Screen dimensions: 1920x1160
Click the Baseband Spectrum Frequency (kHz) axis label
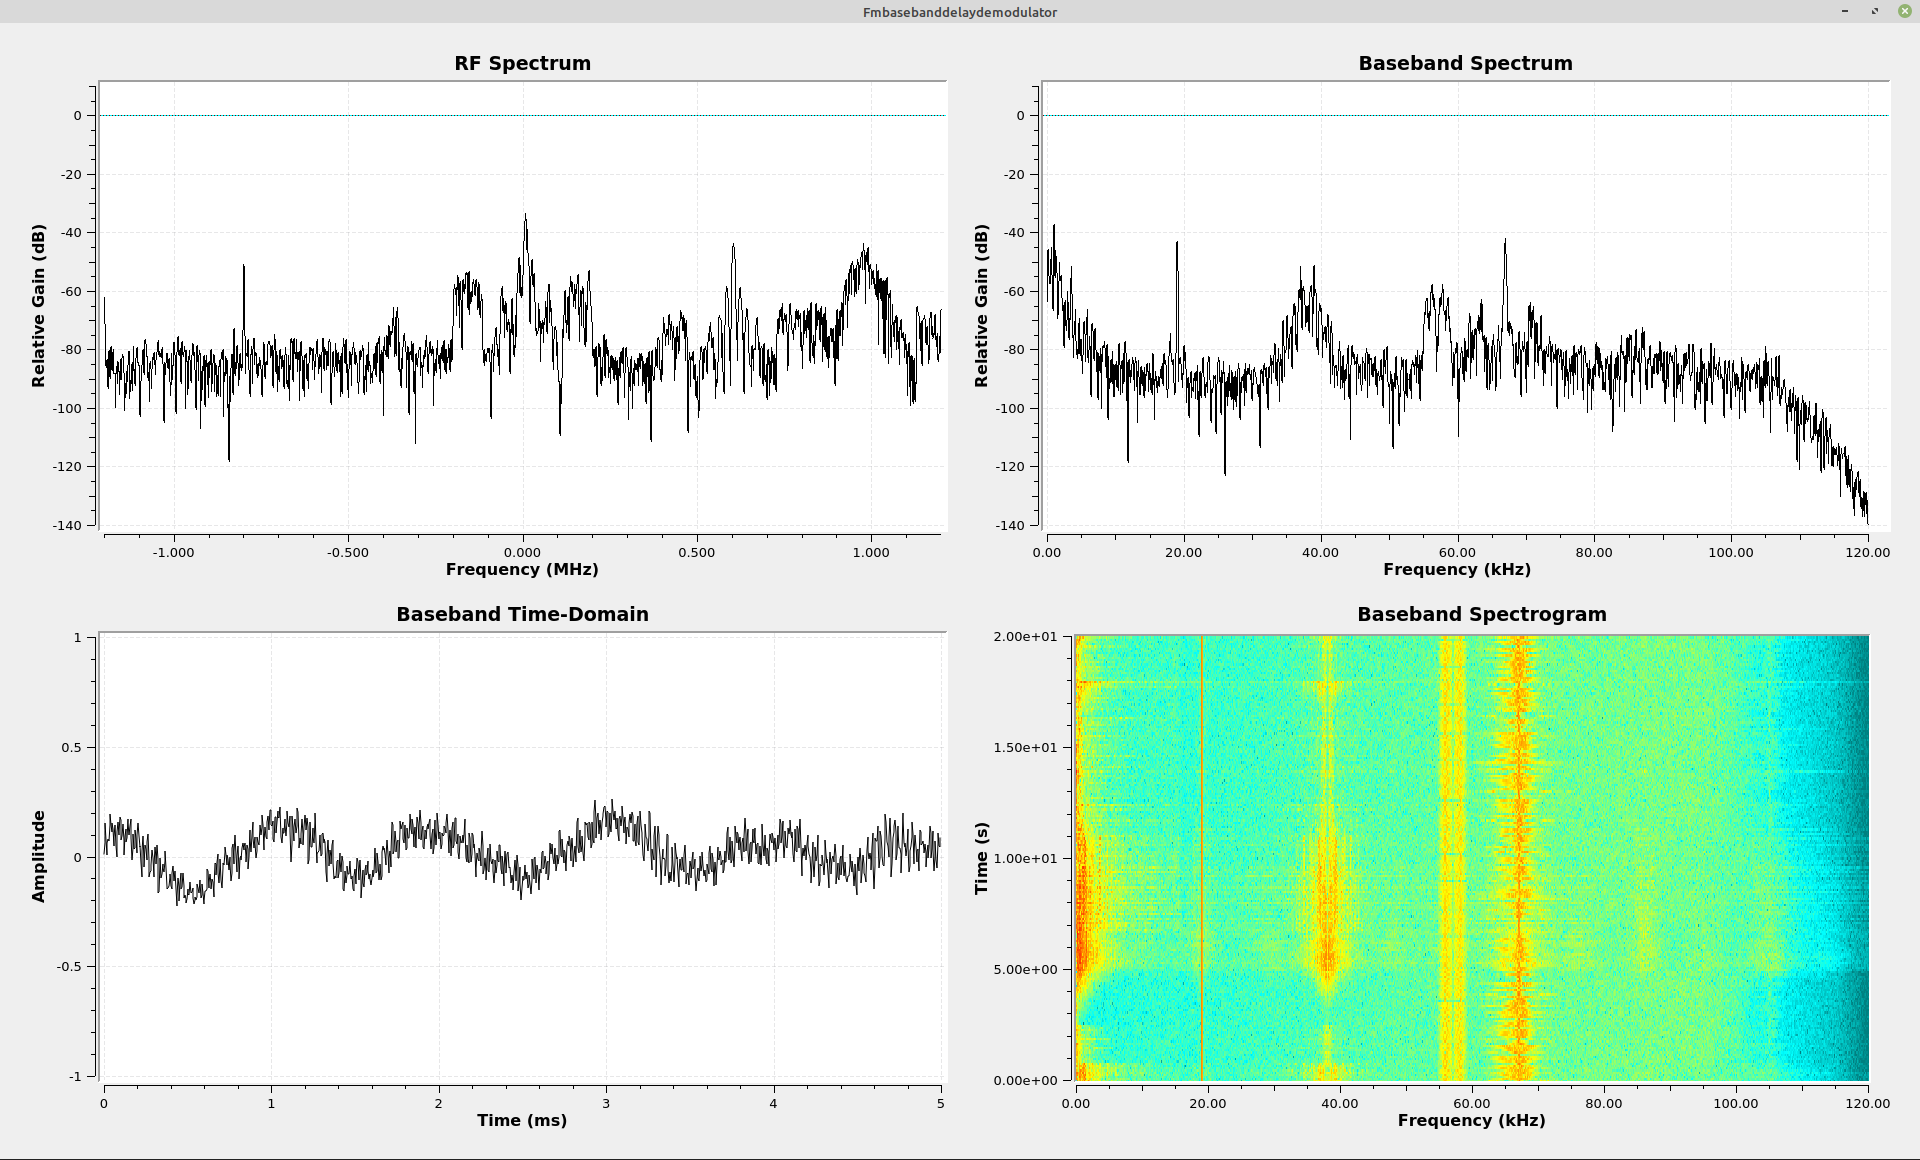point(1457,569)
